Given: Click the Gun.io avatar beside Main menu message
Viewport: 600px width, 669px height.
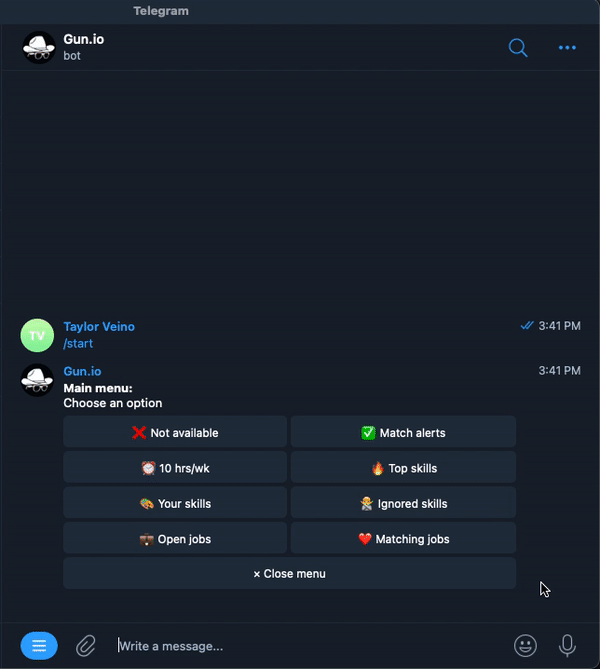Looking at the screenshot, I should click(x=37, y=380).
